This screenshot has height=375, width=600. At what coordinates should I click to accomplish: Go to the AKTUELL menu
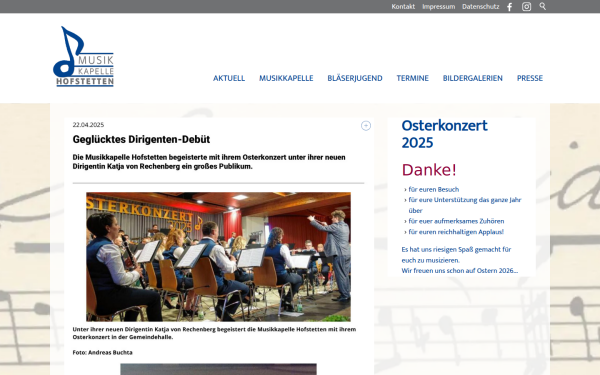click(229, 78)
